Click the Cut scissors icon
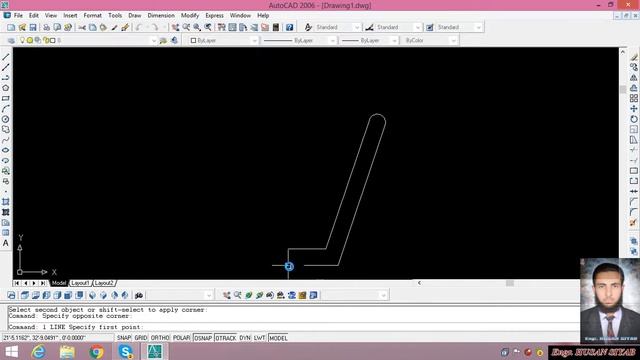This screenshot has width=640, height=360. click(x=82, y=27)
